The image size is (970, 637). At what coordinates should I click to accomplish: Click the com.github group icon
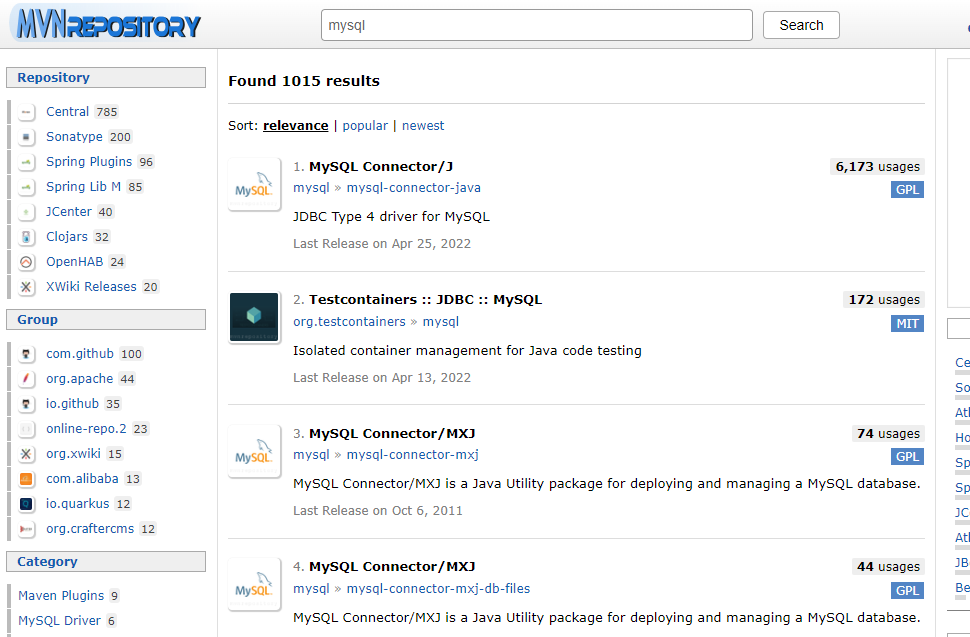pyautogui.click(x=26, y=354)
